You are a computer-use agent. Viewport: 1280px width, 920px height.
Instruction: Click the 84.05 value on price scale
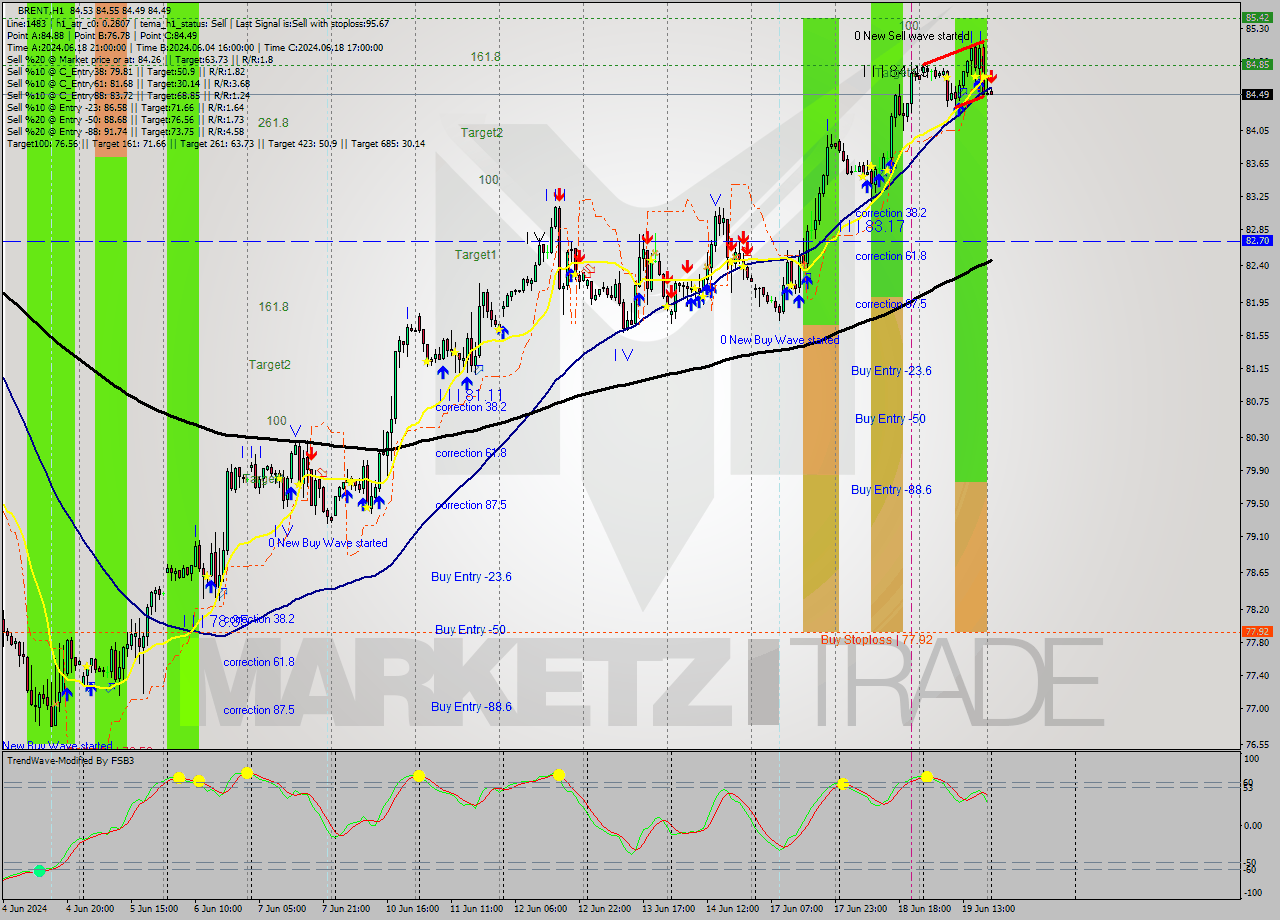pos(1255,130)
